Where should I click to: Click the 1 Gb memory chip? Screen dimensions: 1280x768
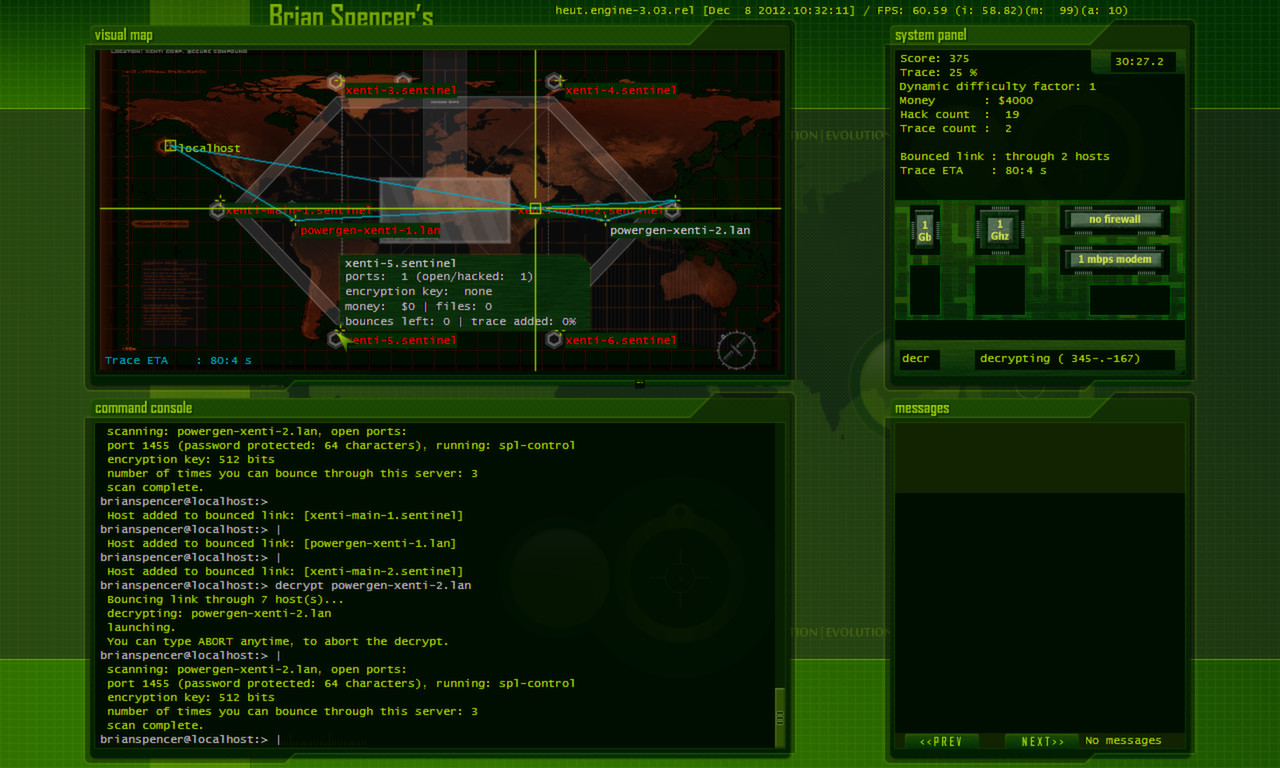point(923,230)
